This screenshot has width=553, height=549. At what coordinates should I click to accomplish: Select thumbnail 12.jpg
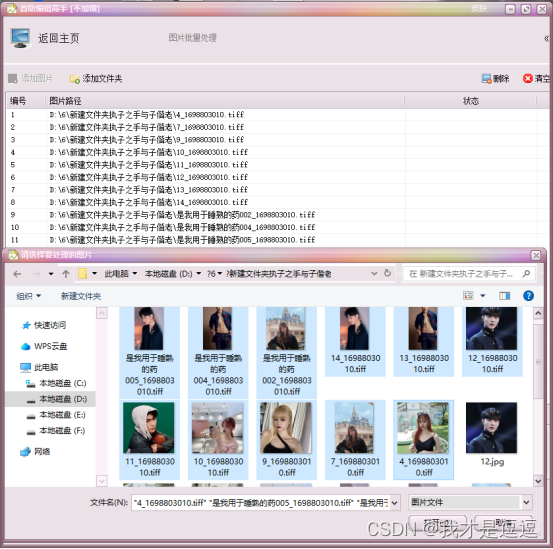click(492, 434)
